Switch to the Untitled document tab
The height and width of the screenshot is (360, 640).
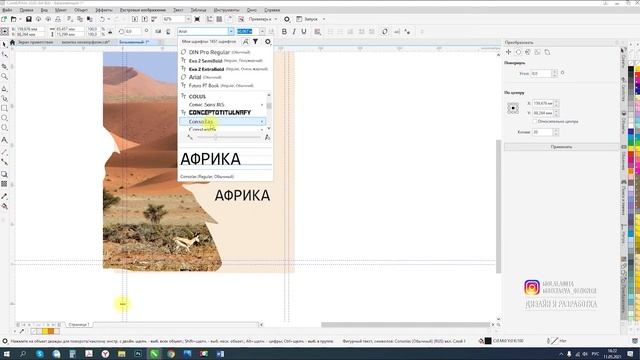pos(134,42)
